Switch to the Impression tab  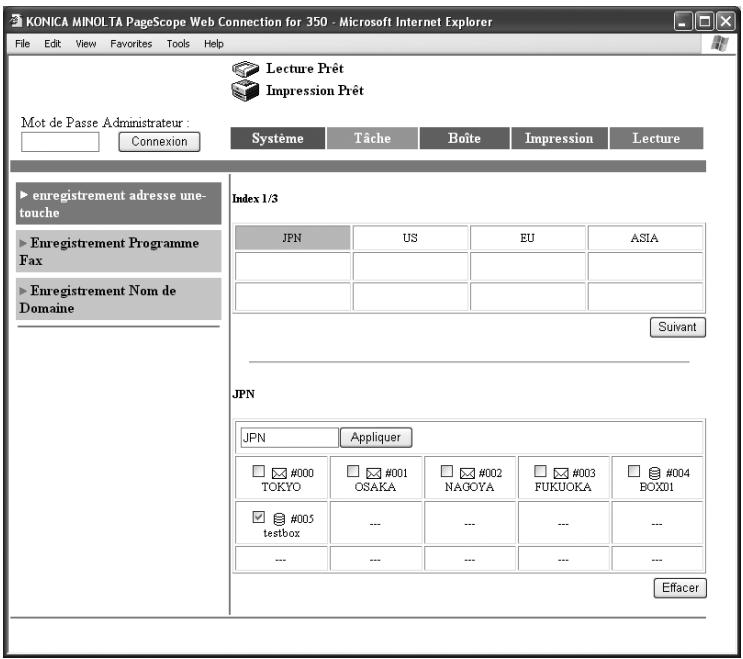559,138
